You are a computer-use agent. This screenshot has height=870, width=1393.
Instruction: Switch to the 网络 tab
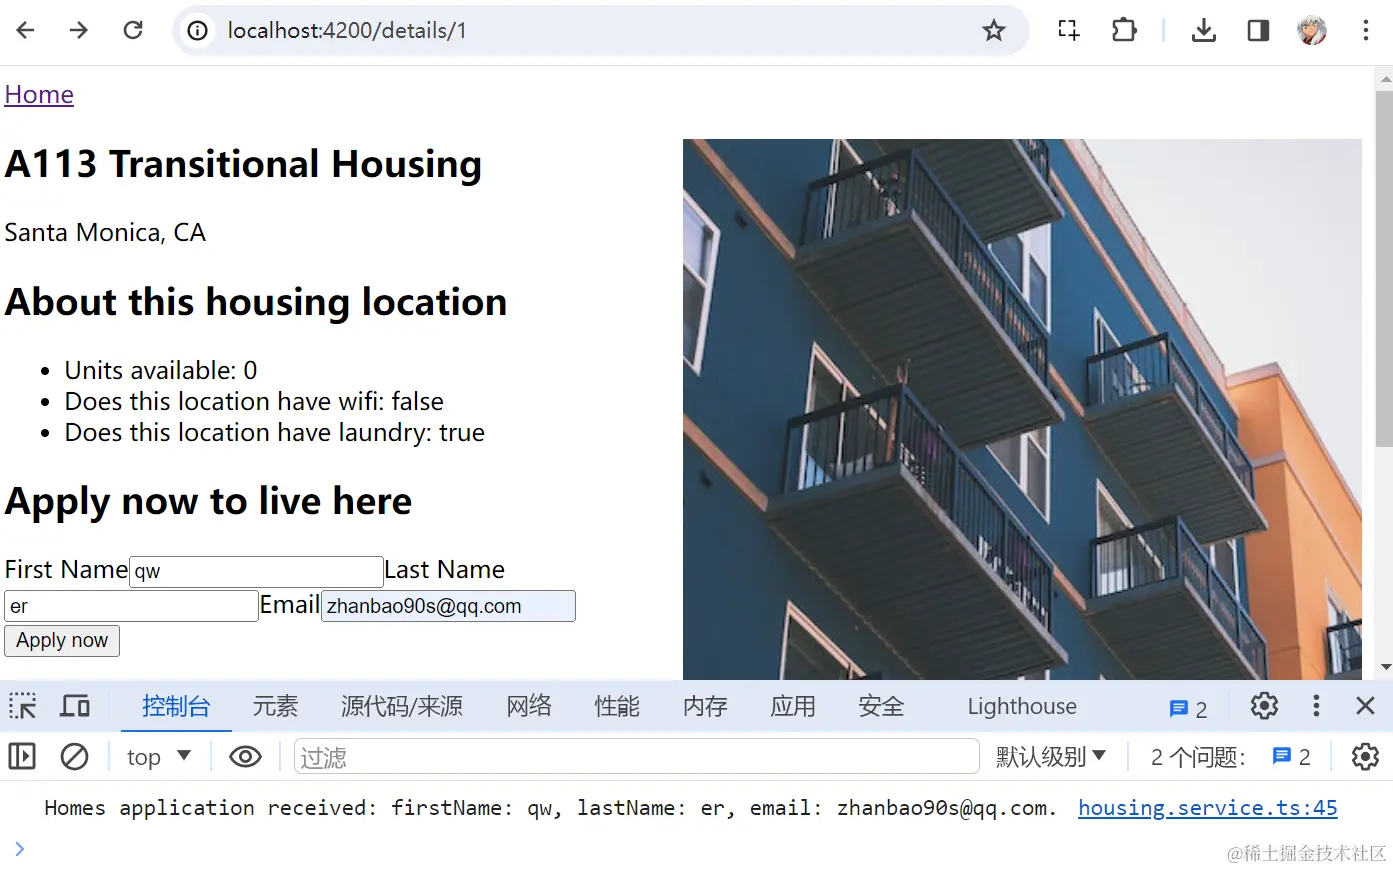coord(529,706)
